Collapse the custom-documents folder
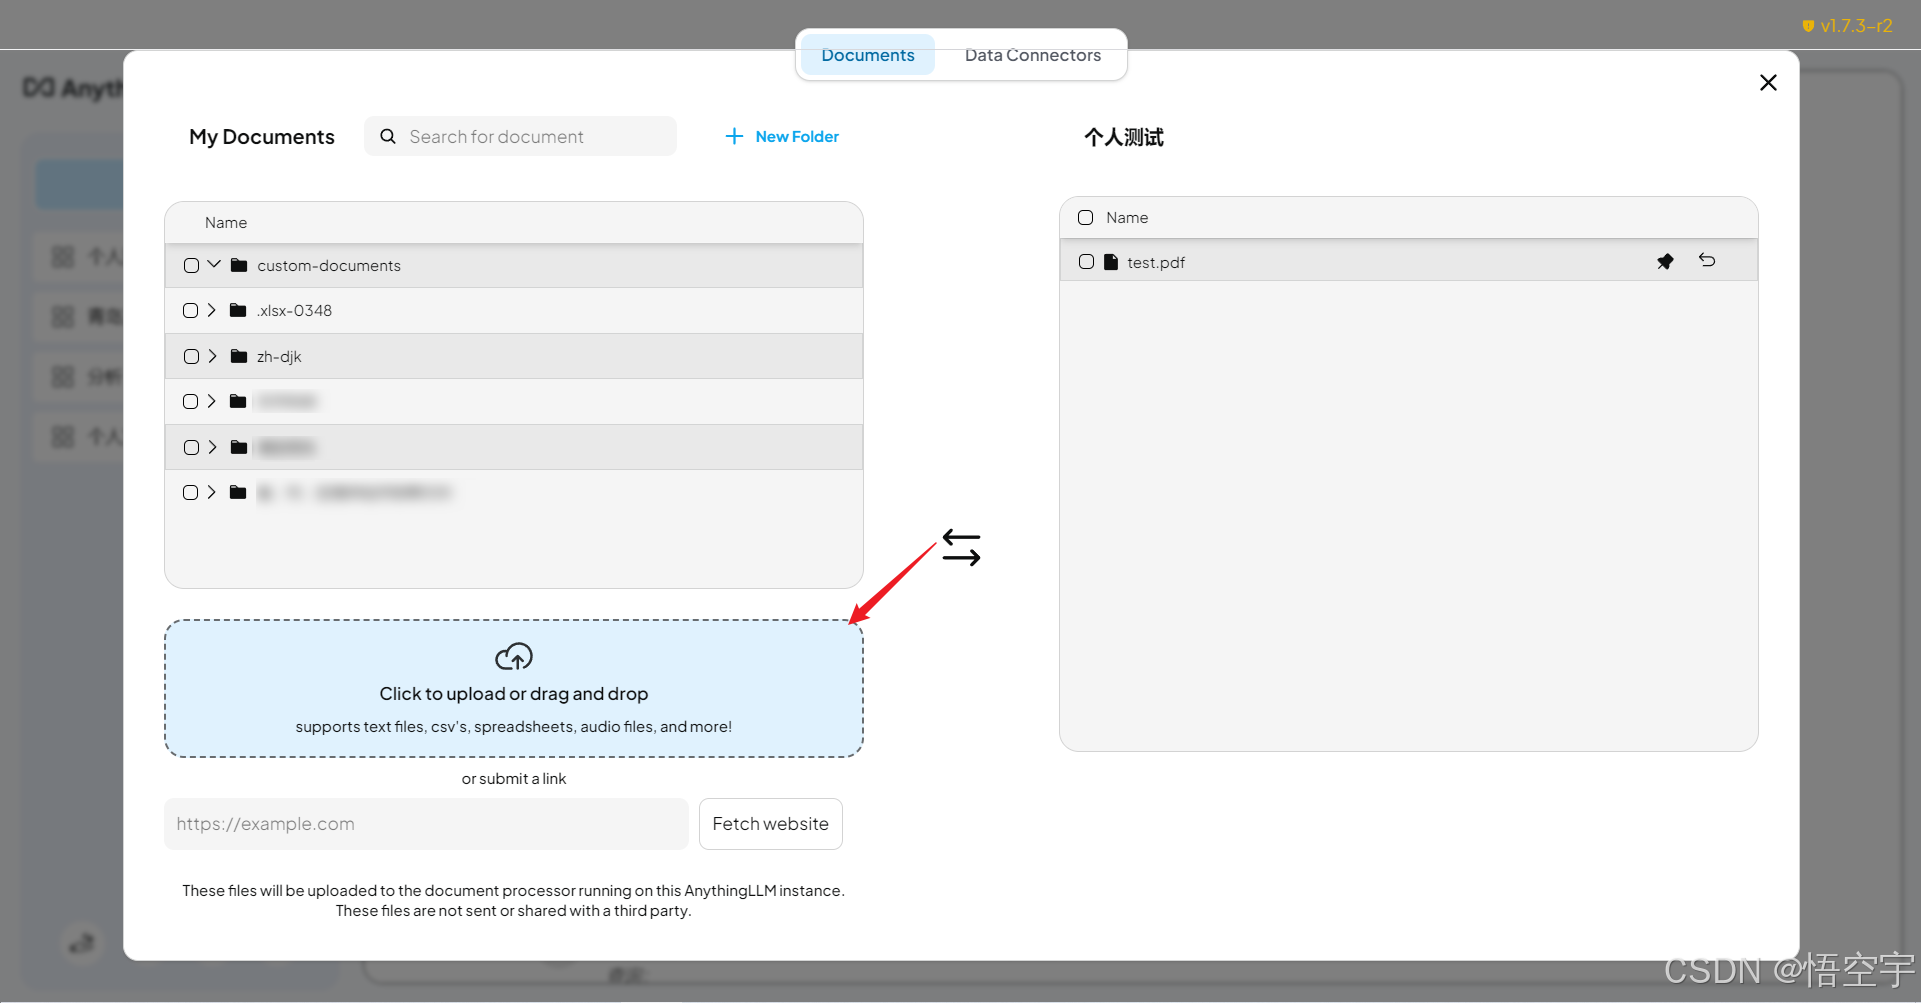 tap(214, 265)
